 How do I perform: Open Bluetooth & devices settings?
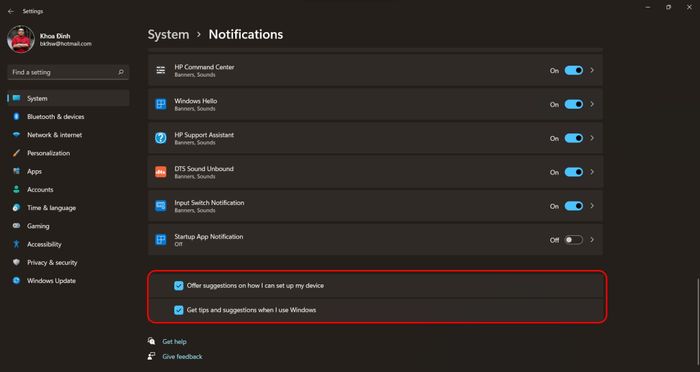click(68, 117)
